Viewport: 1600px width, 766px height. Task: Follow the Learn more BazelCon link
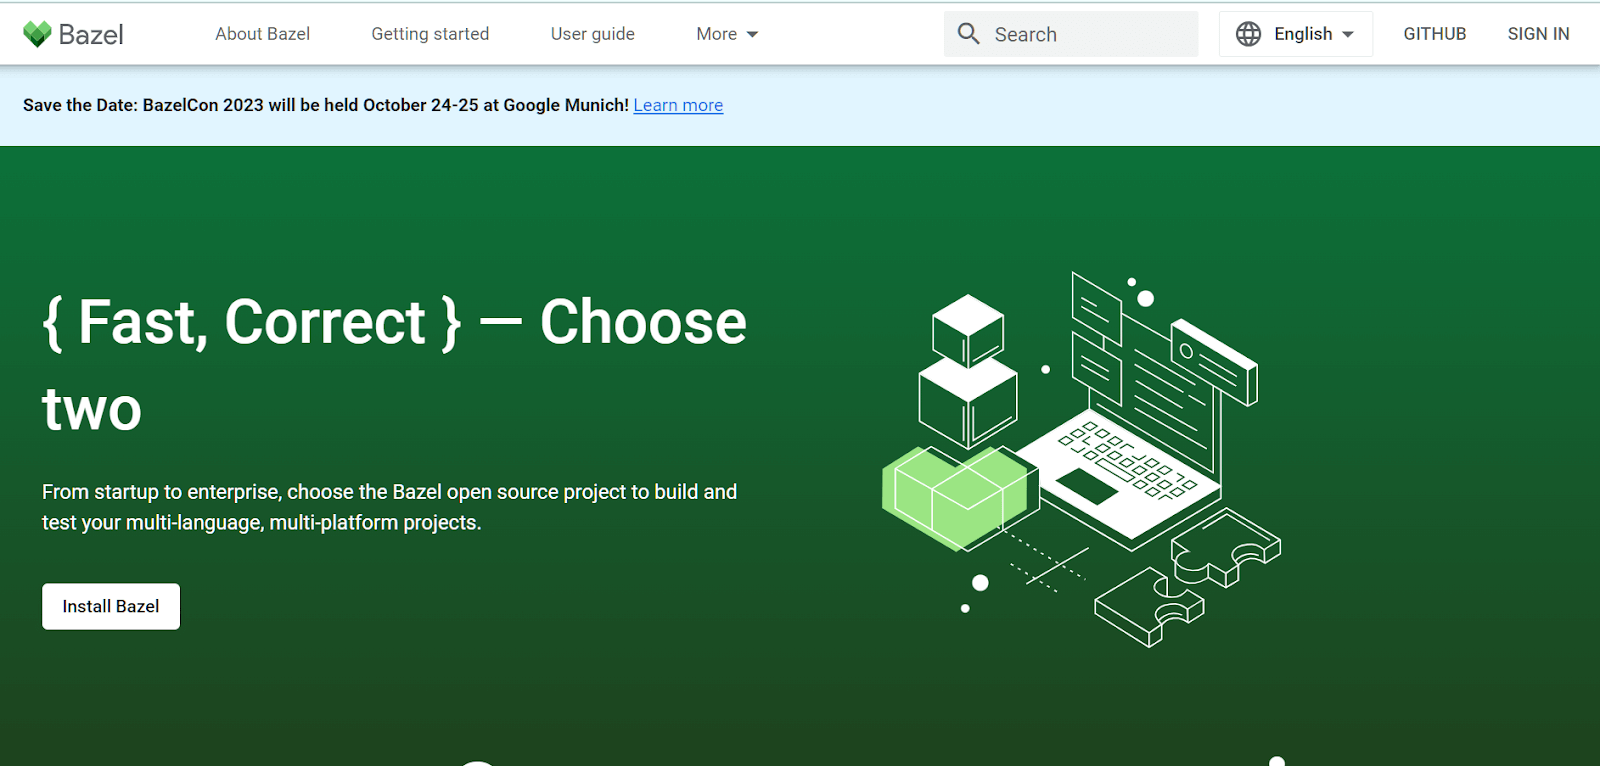click(x=678, y=105)
